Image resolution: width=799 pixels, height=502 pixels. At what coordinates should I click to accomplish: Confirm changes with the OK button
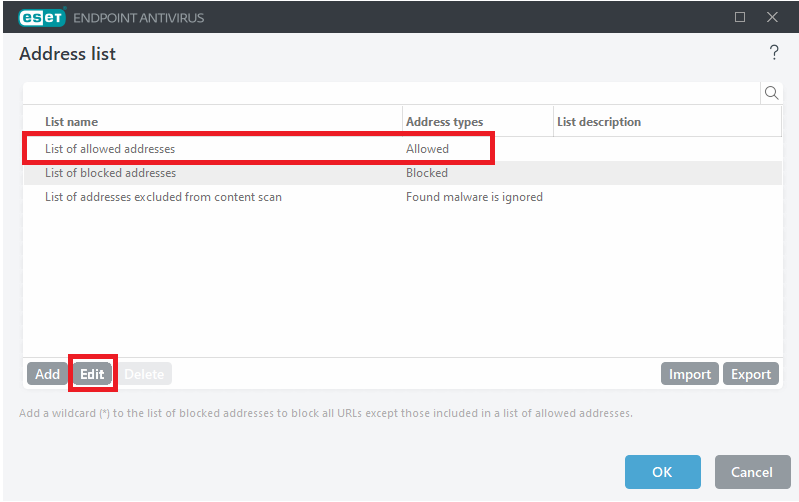(x=662, y=472)
